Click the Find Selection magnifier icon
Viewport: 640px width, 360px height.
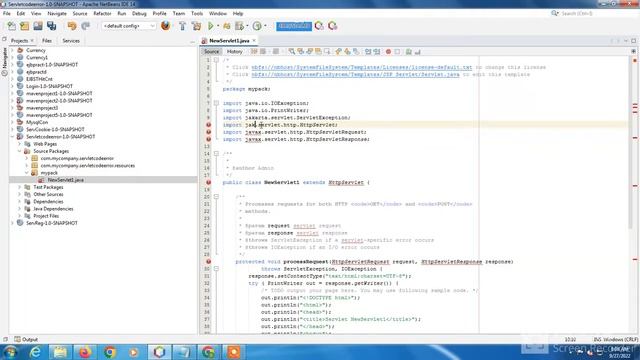291,51
